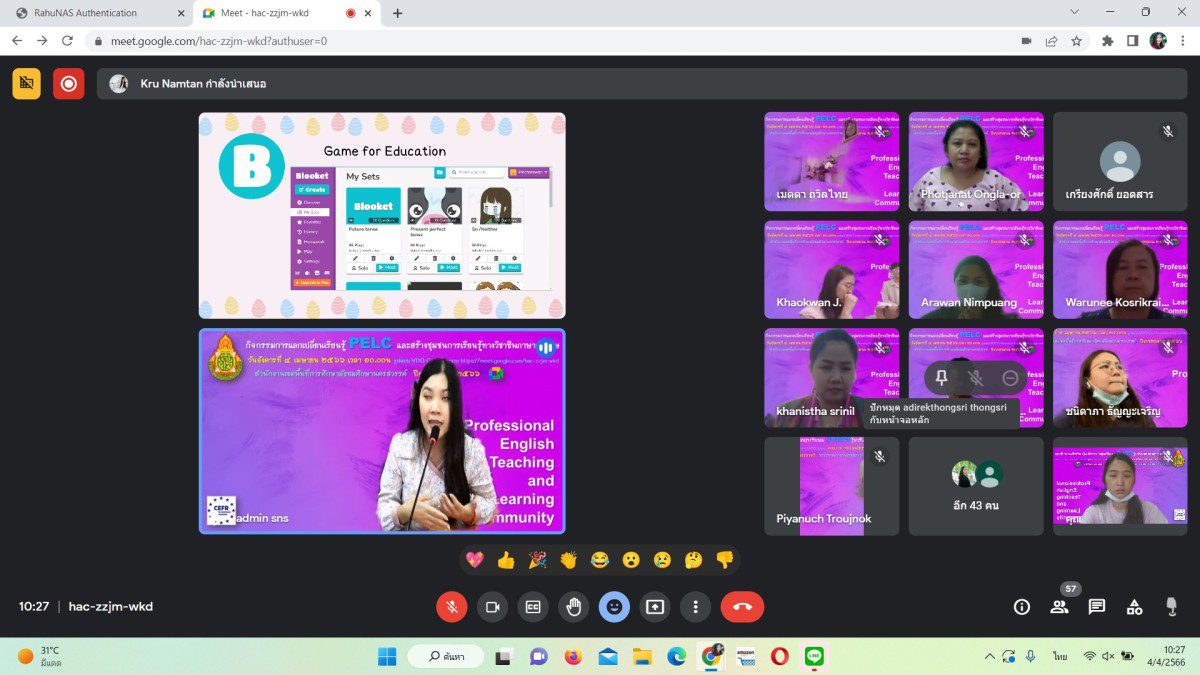This screenshot has width=1200, height=675.
Task: Open Opera browser from taskbar
Action: click(x=780, y=657)
